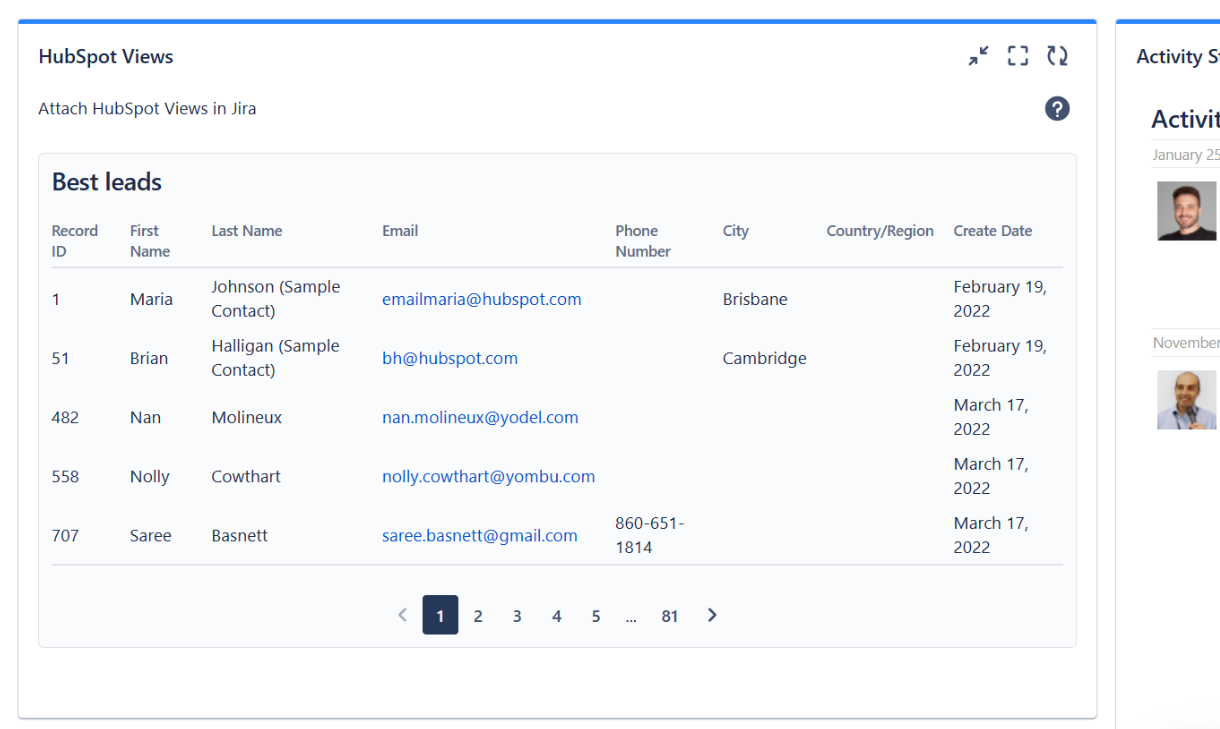Collapse the HubSpot Views gadget
This screenshot has width=1220, height=729.
(978, 56)
